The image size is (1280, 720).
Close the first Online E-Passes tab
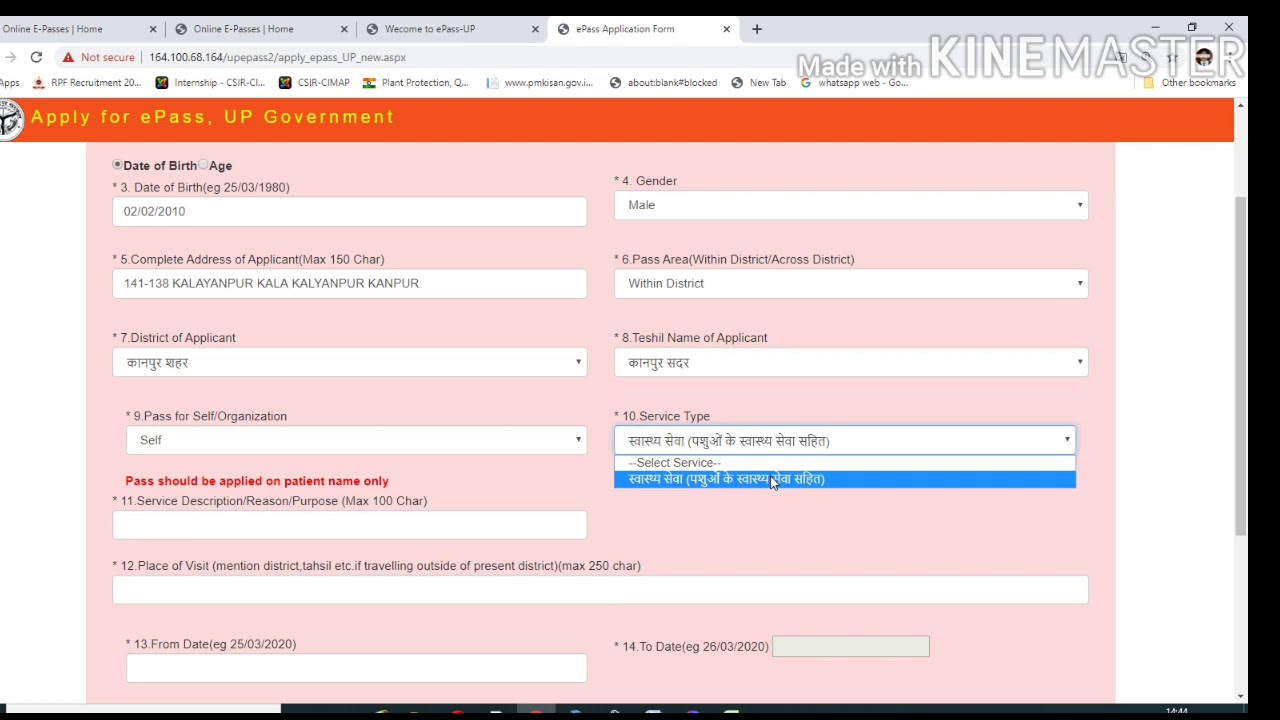[153, 29]
